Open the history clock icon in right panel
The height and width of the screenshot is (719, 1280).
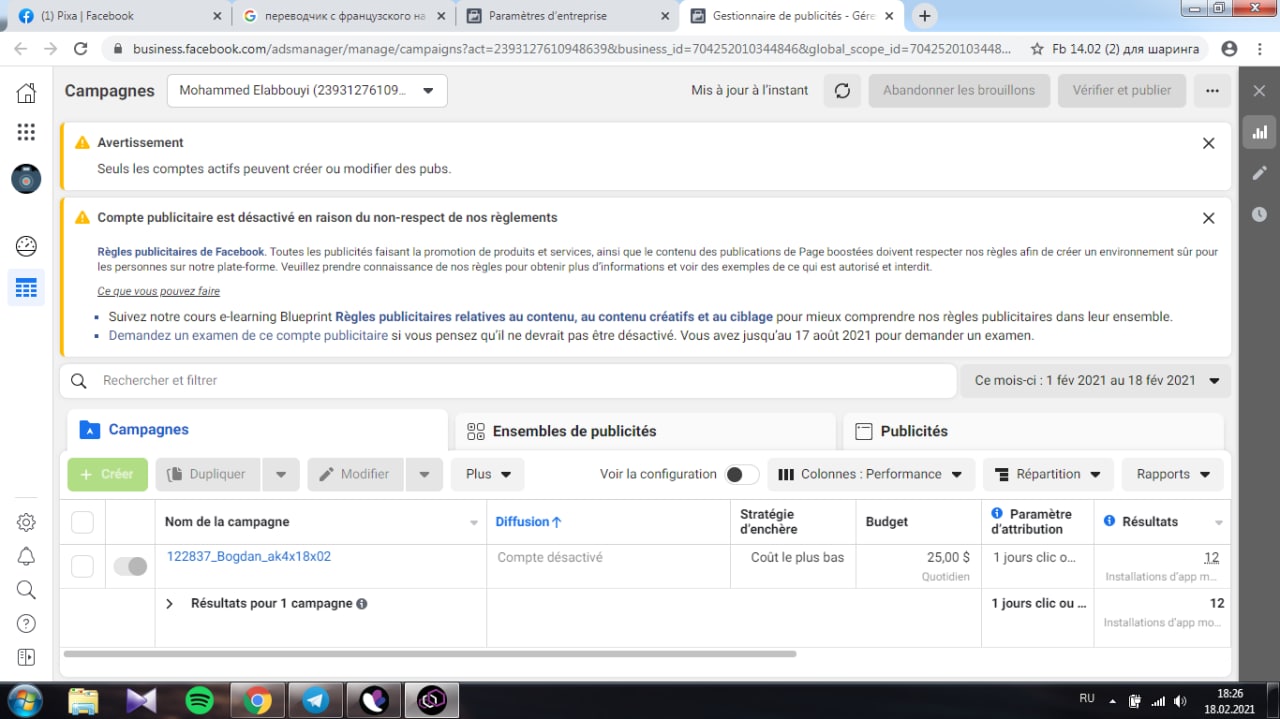(1259, 214)
